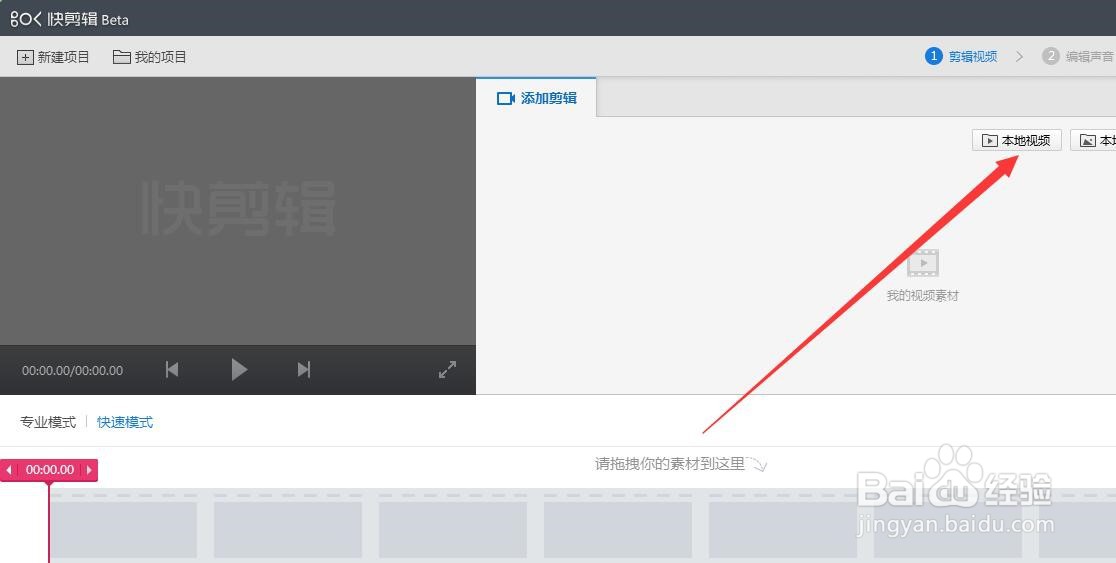The width and height of the screenshot is (1116, 563).
Task: Play the preview video
Action: [239, 369]
